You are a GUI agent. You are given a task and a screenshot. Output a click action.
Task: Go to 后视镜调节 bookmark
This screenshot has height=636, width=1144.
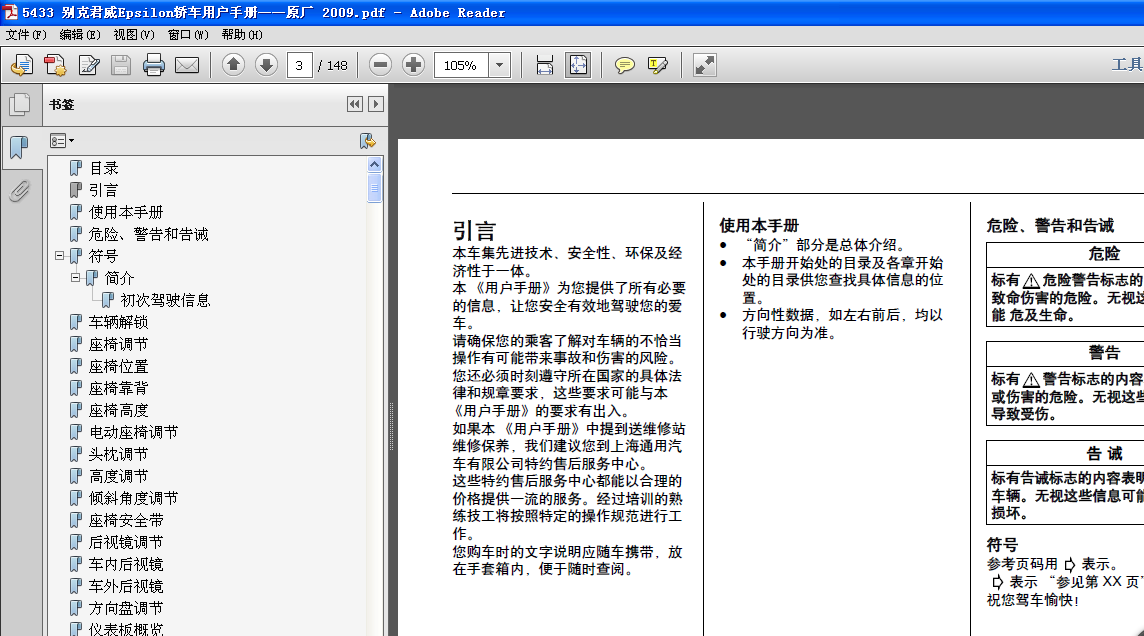coord(126,542)
